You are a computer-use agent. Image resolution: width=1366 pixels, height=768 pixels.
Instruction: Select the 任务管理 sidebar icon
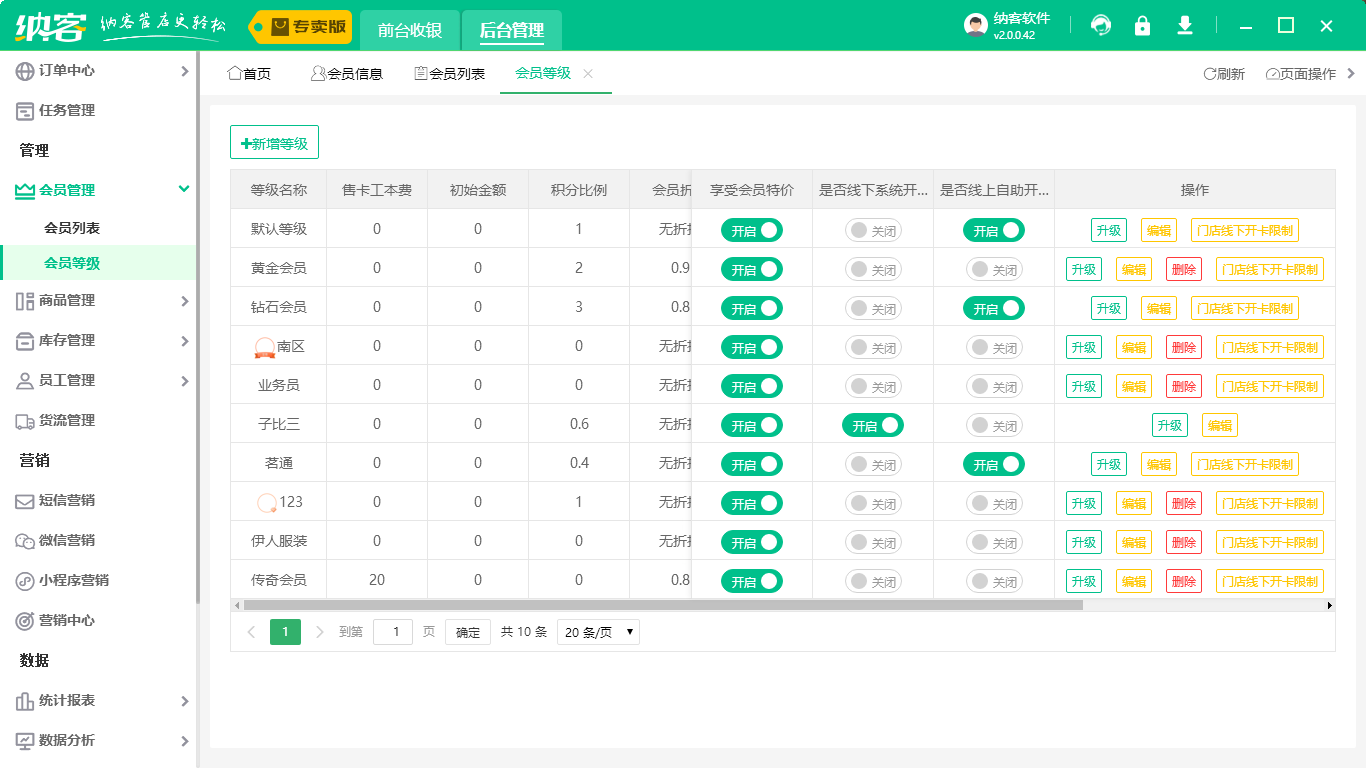click(x=22, y=110)
